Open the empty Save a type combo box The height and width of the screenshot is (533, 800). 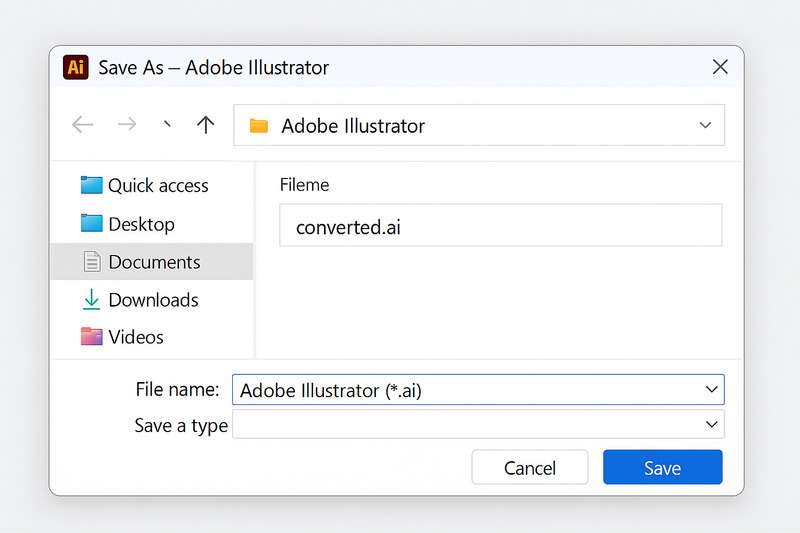[478, 424]
